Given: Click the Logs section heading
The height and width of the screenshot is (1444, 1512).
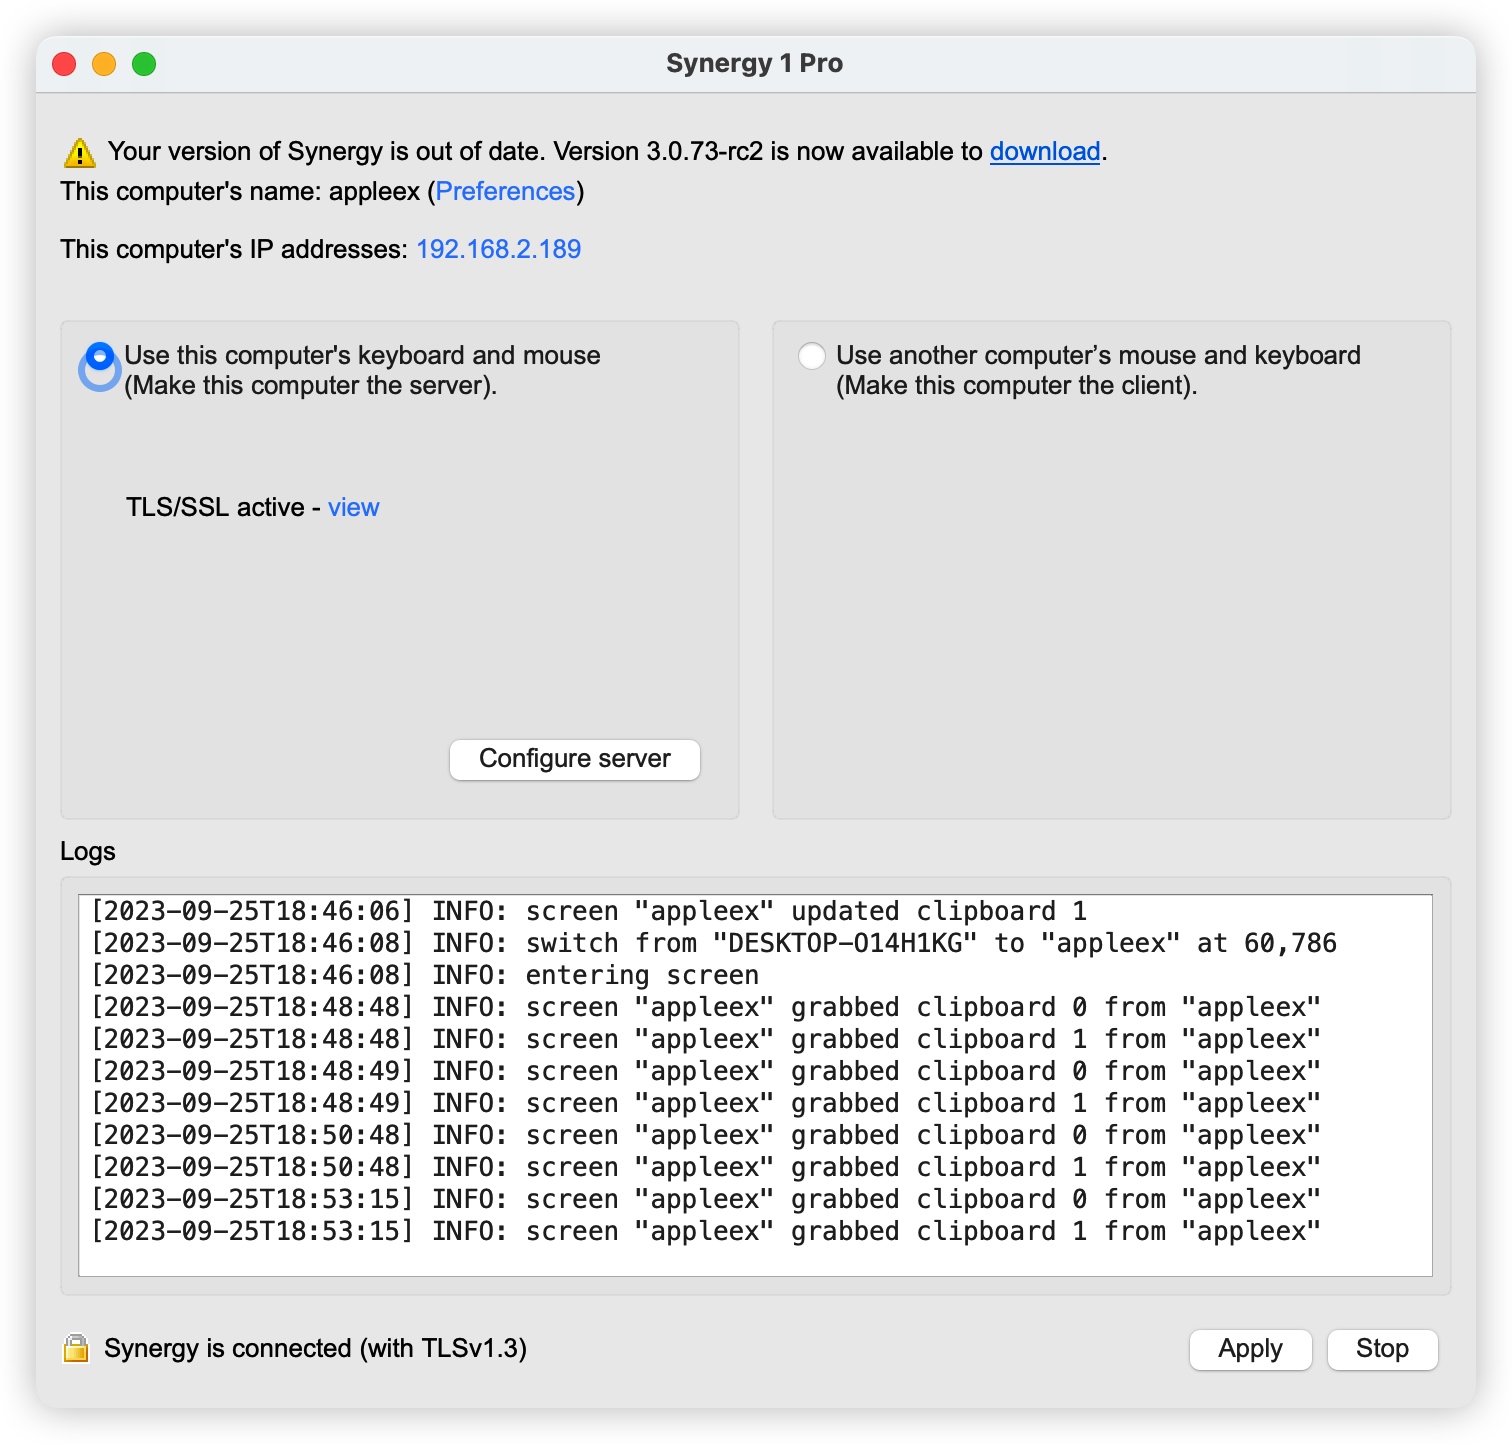Looking at the screenshot, I should tap(88, 851).
